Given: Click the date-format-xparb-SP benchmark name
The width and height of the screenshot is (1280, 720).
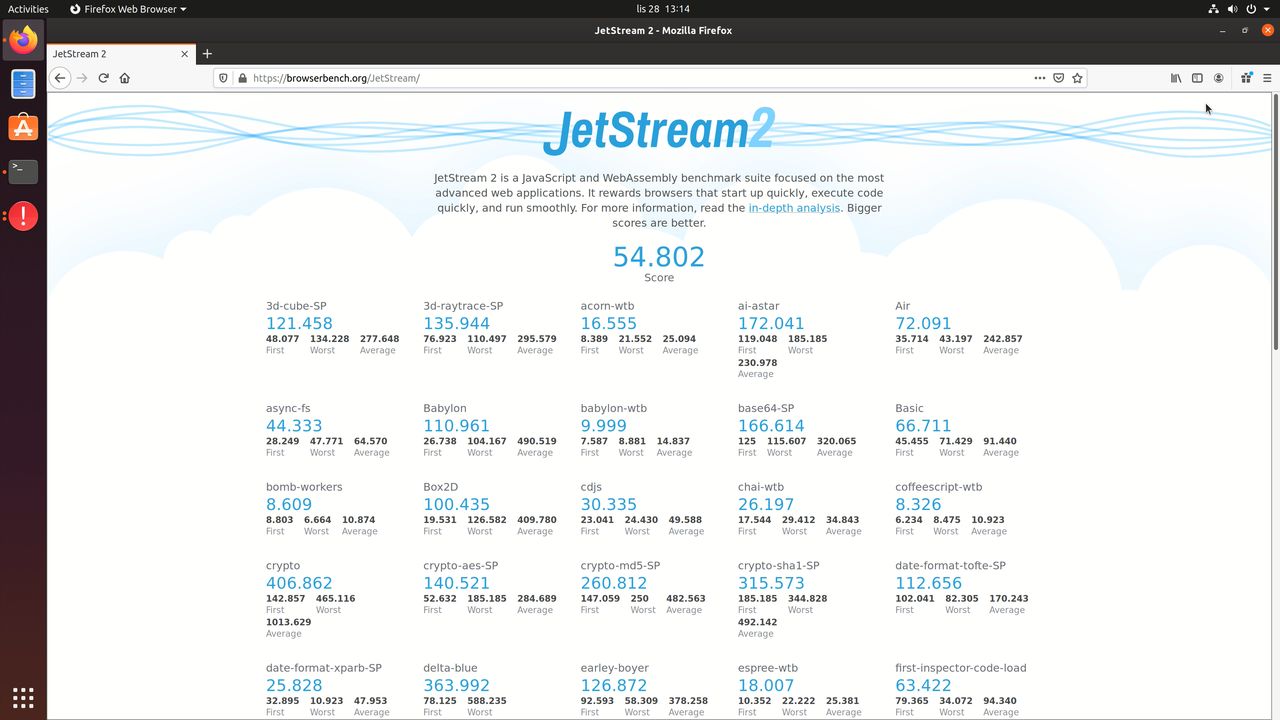Looking at the screenshot, I should pos(324,668).
